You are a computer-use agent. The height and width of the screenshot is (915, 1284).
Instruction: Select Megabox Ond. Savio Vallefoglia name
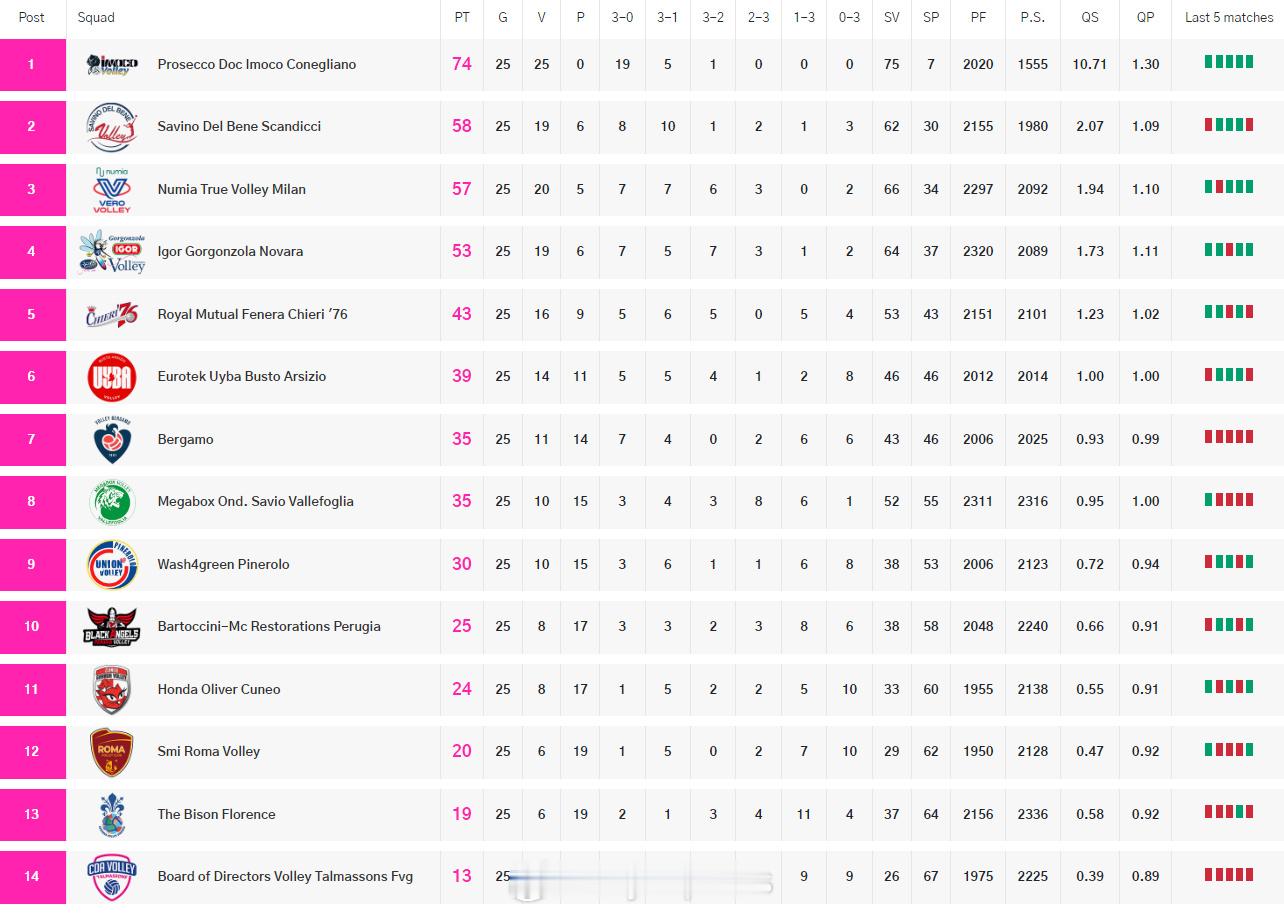tap(255, 501)
